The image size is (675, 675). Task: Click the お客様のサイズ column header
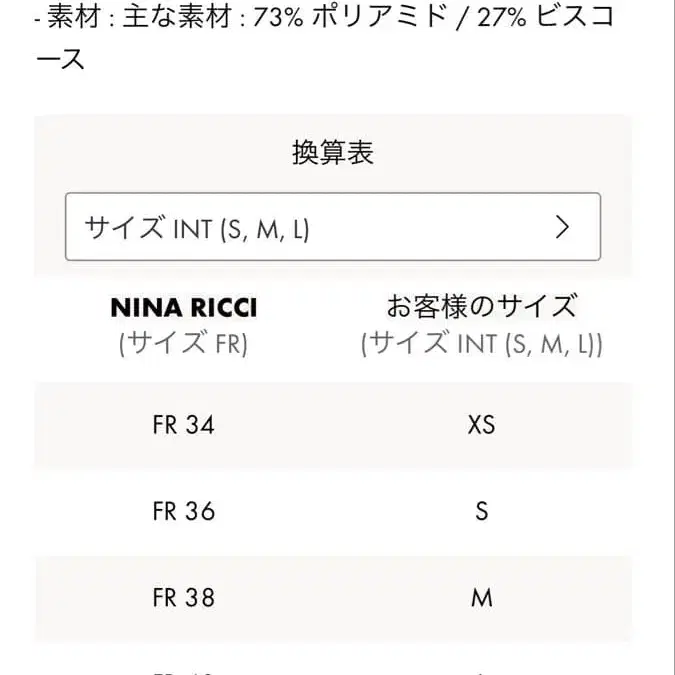(x=482, y=306)
